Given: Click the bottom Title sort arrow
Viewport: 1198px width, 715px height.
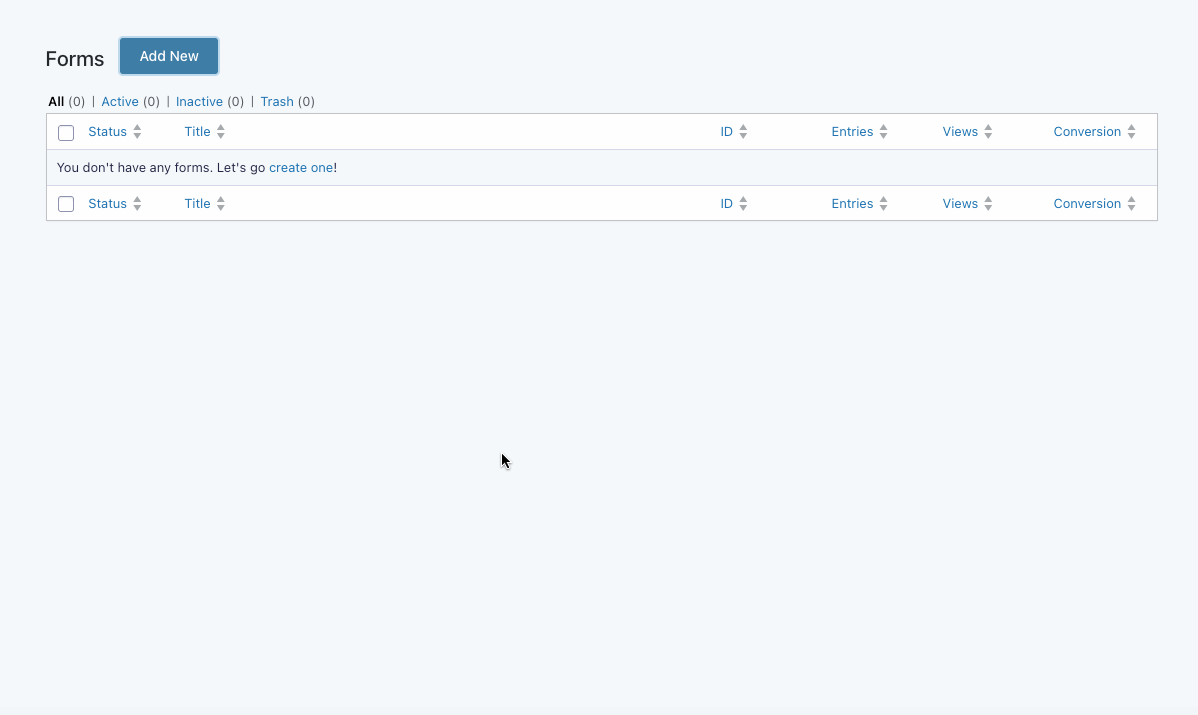Looking at the screenshot, I should 221,203.
